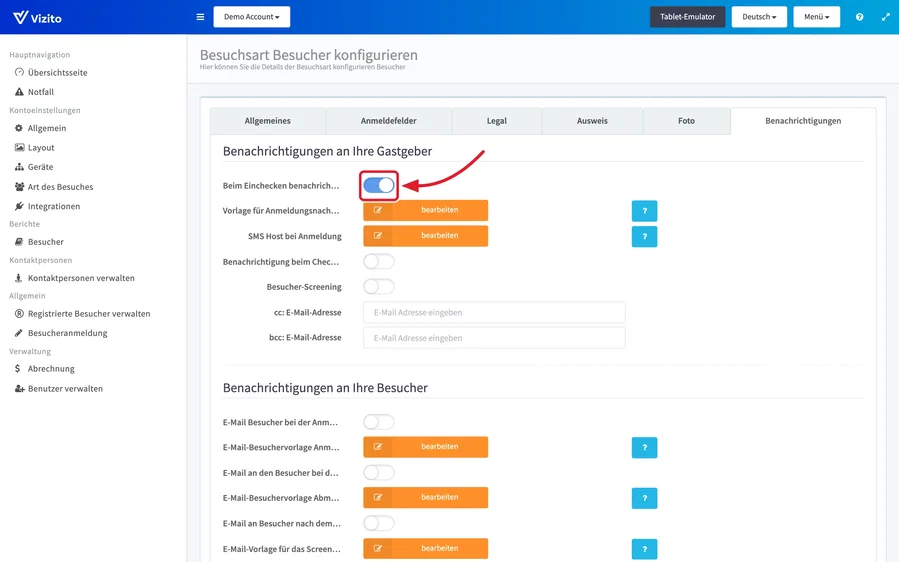Open help for E-Mail-Vorlage für das Screening

coord(644,549)
